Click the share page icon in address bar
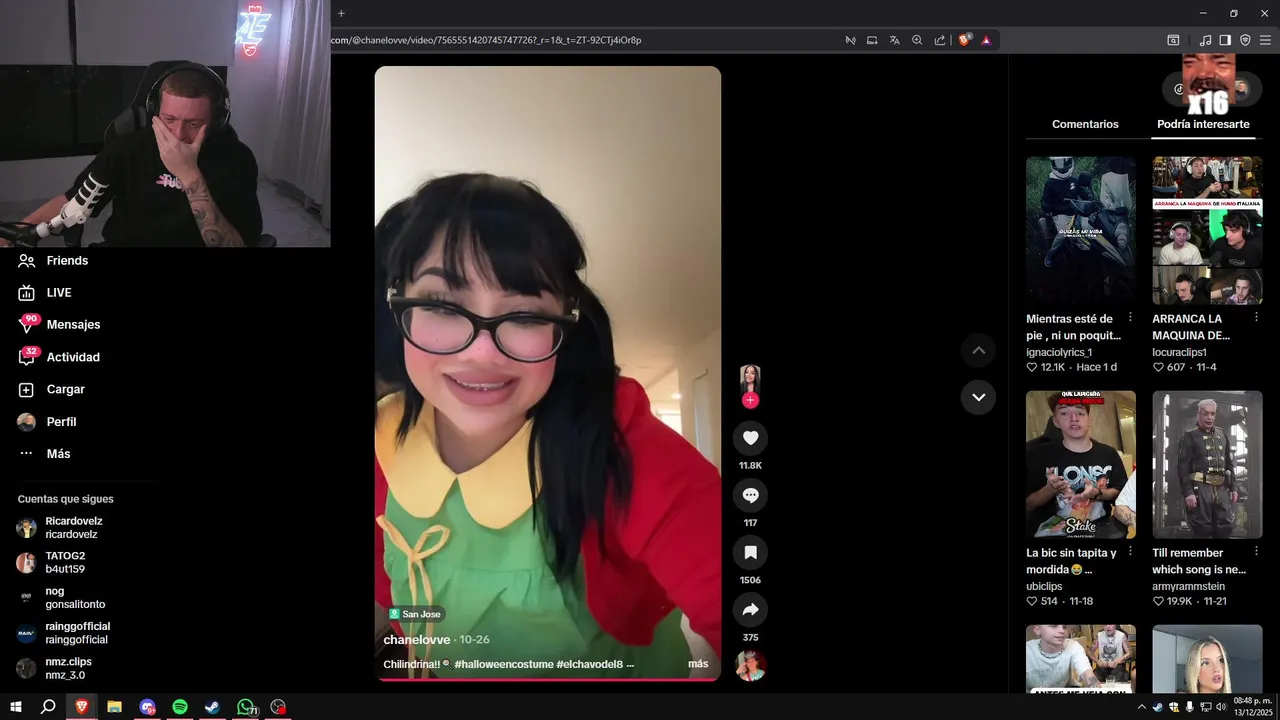Screen dimensions: 1280x720 coord(940,40)
